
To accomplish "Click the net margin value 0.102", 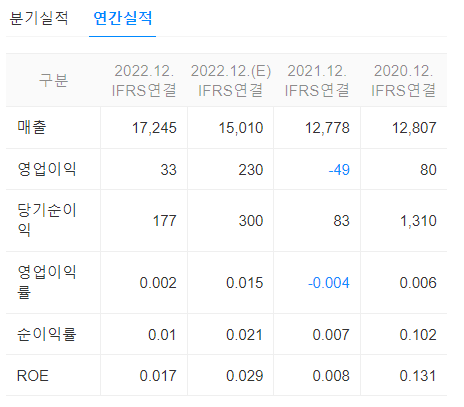I will [418, 335].
